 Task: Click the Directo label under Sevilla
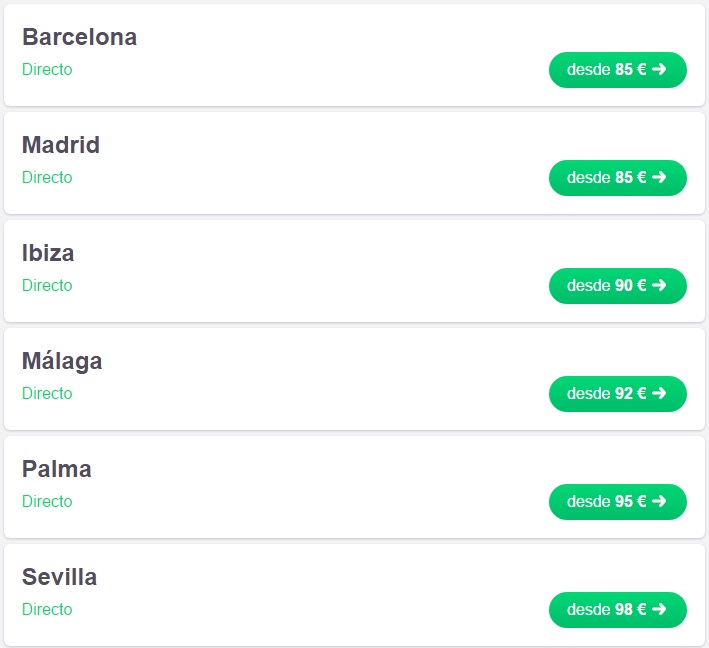[x=47, y=610]
